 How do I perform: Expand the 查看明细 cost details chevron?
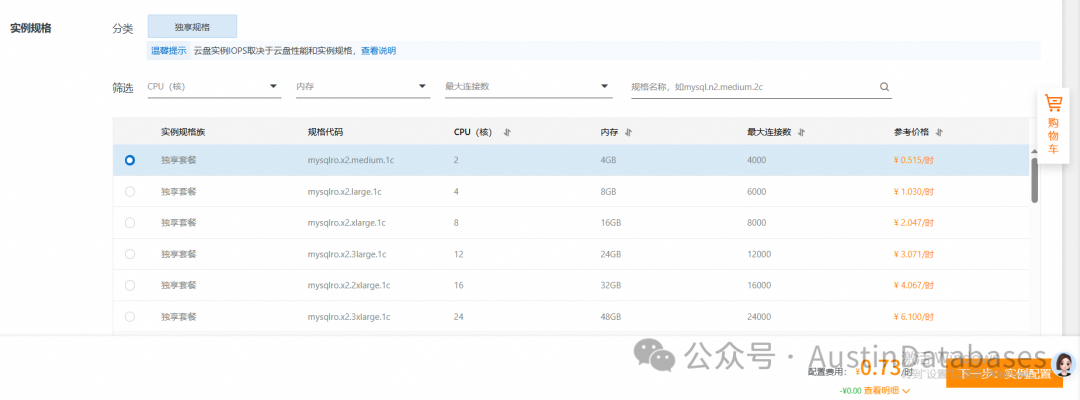[x=906, y=391]
